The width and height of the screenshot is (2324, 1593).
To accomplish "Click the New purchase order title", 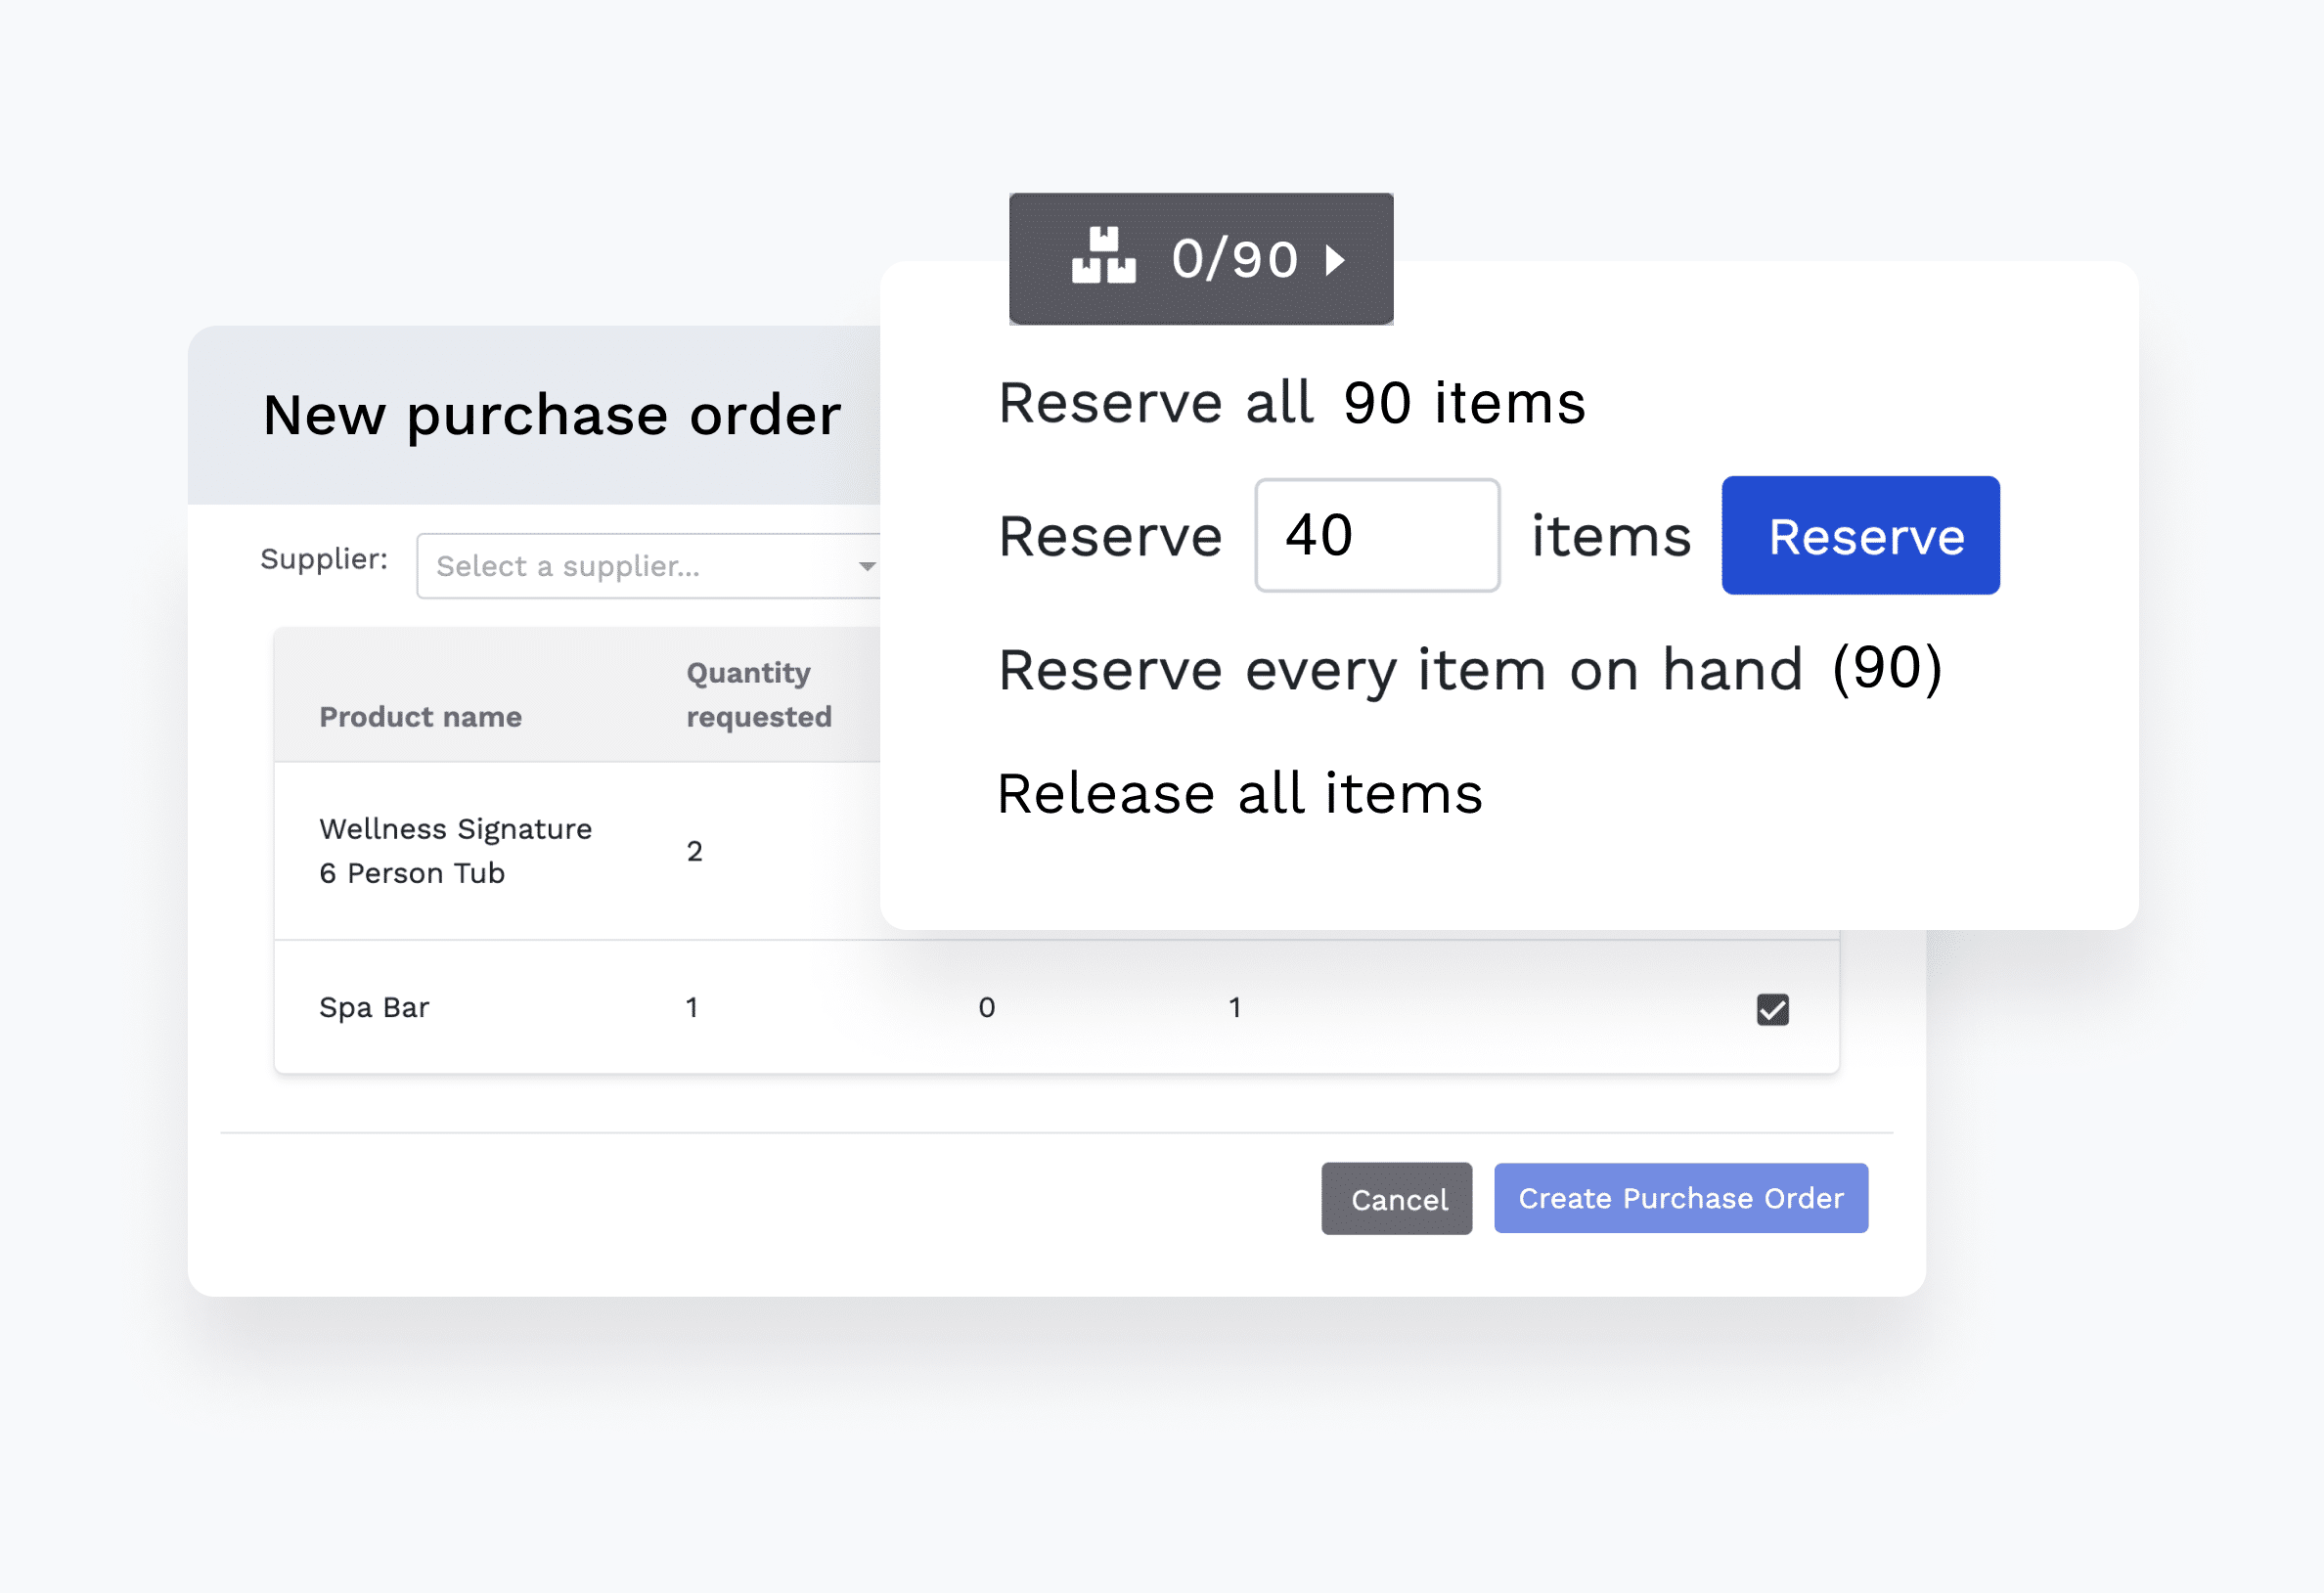I will coord(552,416).
